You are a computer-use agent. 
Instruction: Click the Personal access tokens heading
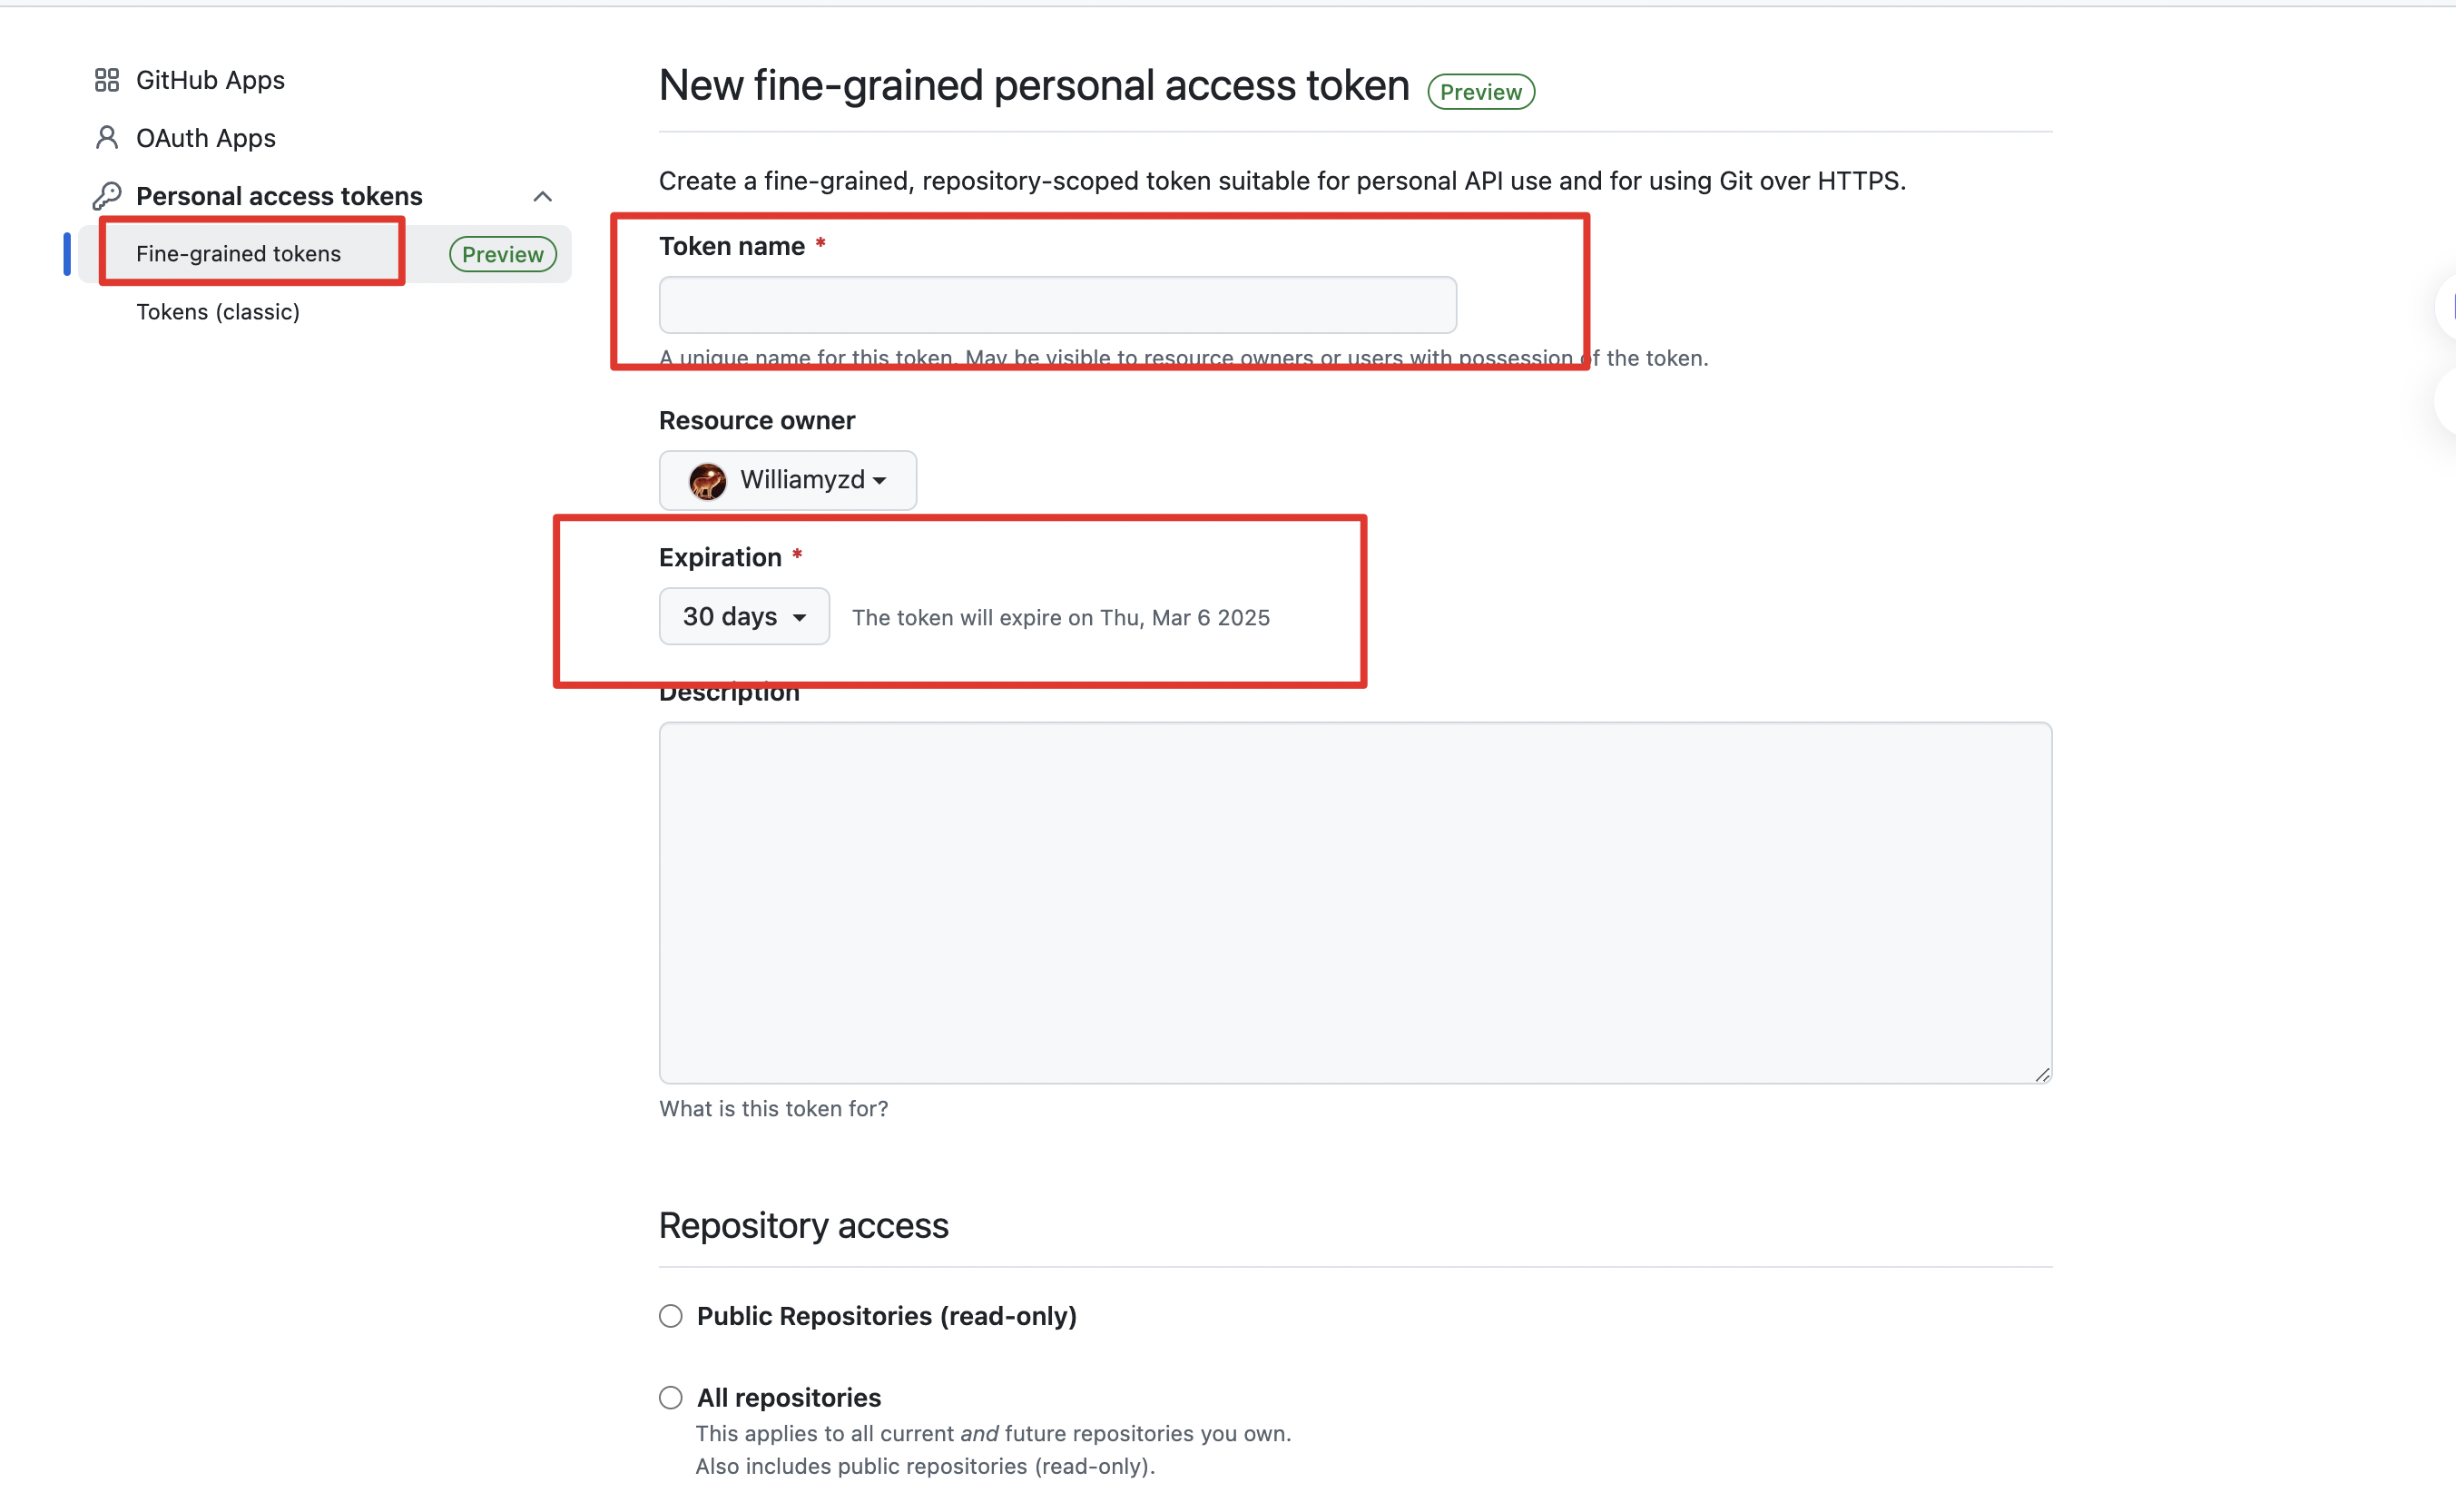tap(279, 196)
